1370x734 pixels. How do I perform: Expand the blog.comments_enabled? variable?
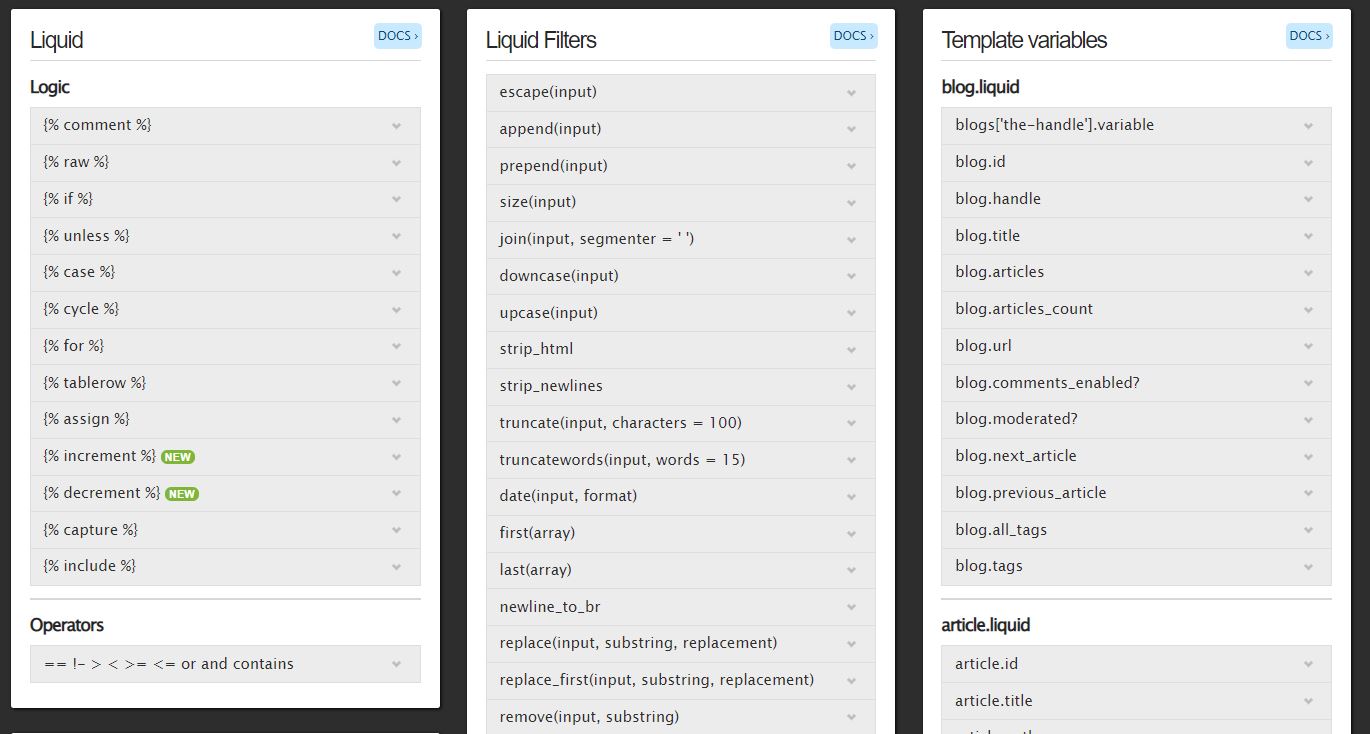pos(1136,383)
